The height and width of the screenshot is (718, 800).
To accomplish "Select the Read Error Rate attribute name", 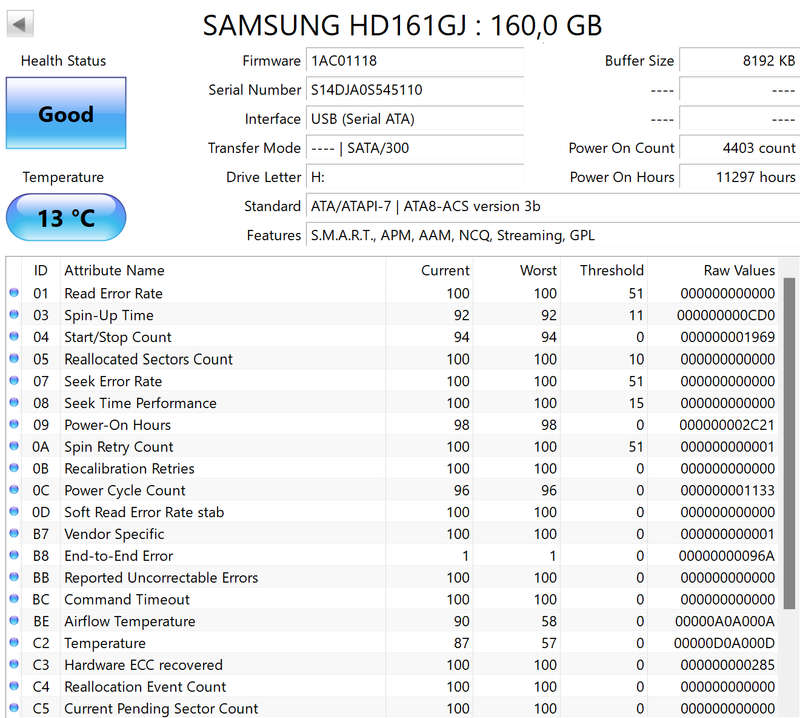I will click(x=113, y=293).
